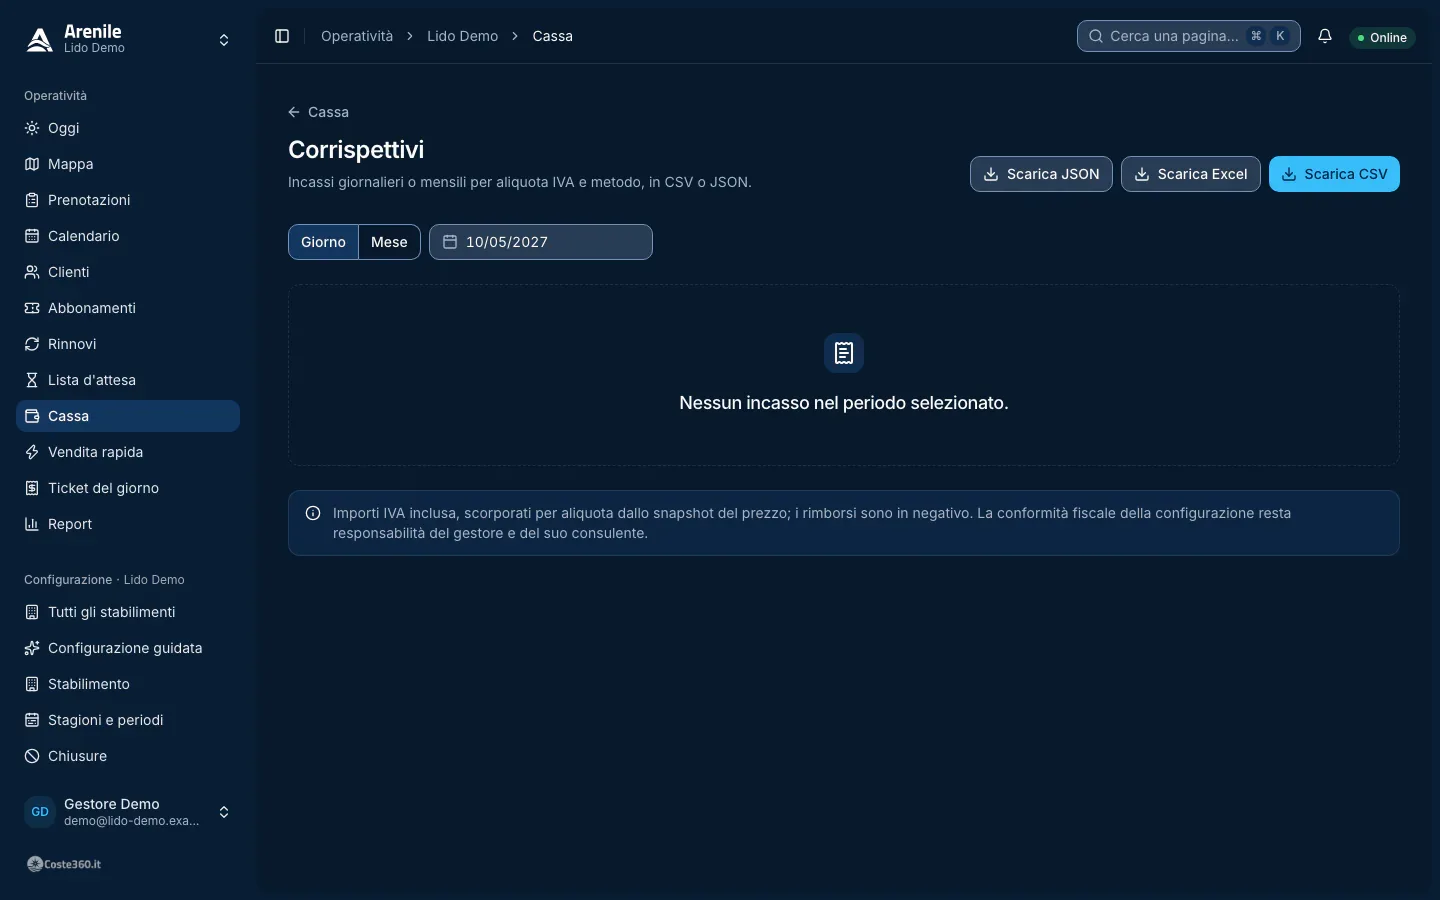Open Calendario in the sidebar
Viewport: 1440px width, 900px height.
(128, 236)
